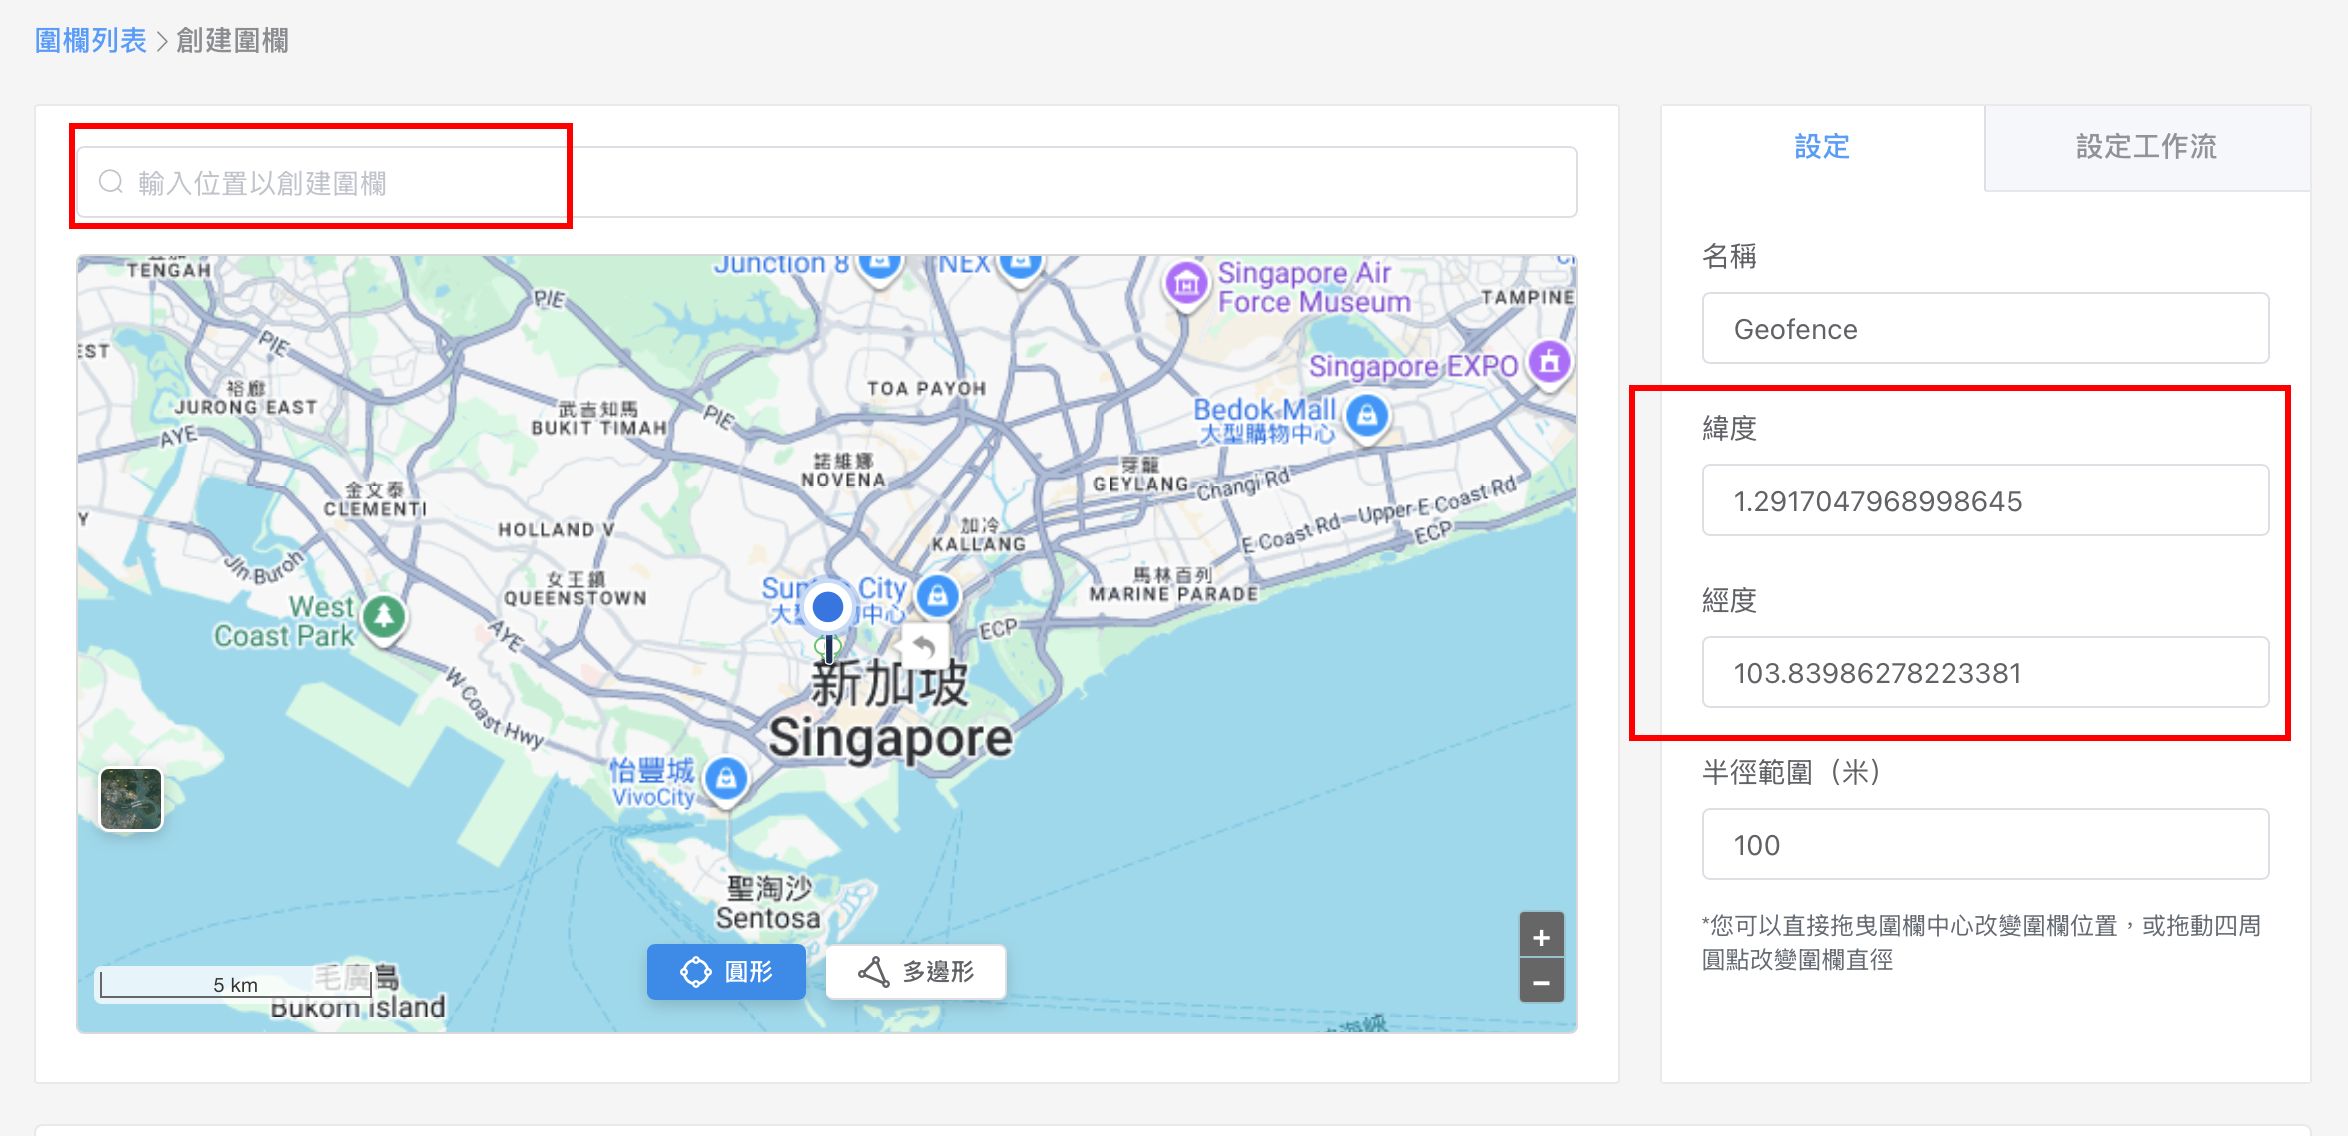This screenshot has width=2348, height=1136.
Task: Click the 緯度 latitude input field
Action: (1985, 501)
